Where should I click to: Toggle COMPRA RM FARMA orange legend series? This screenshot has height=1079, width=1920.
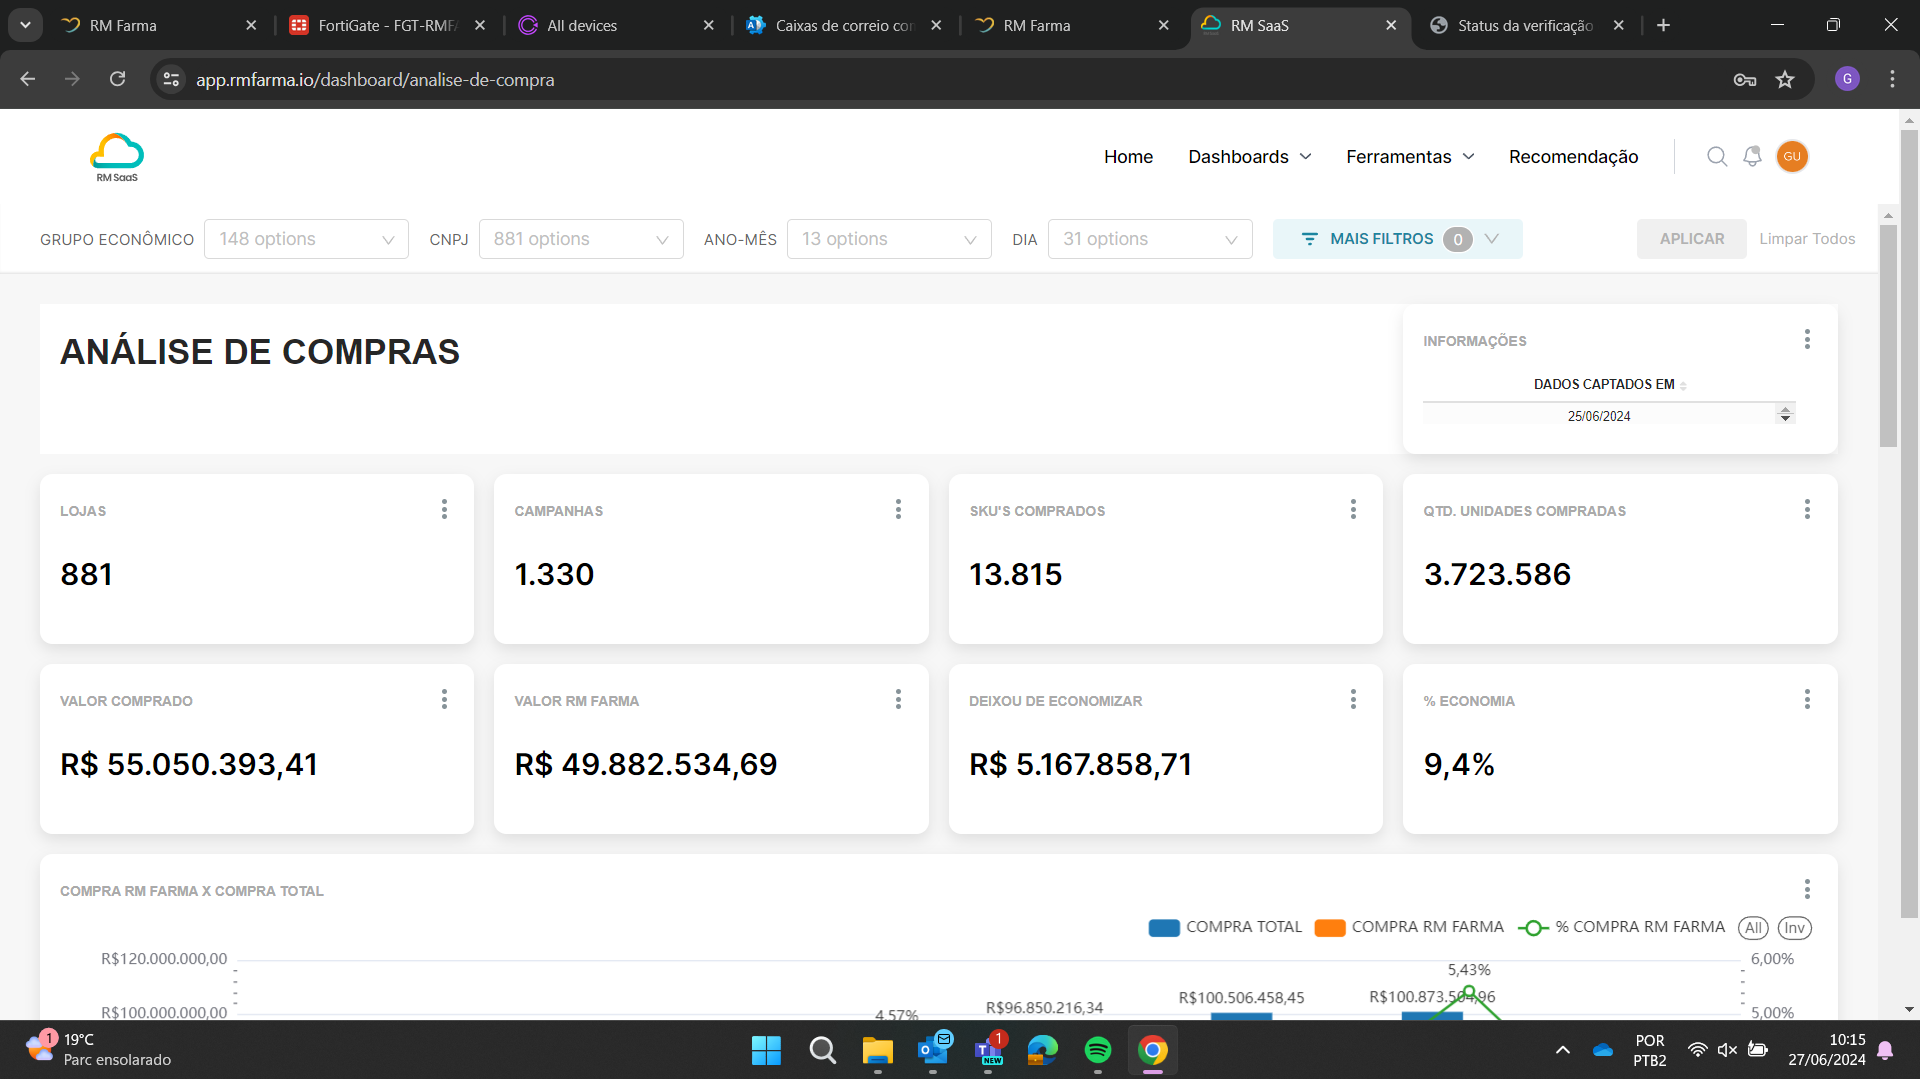click(1410, 927)
